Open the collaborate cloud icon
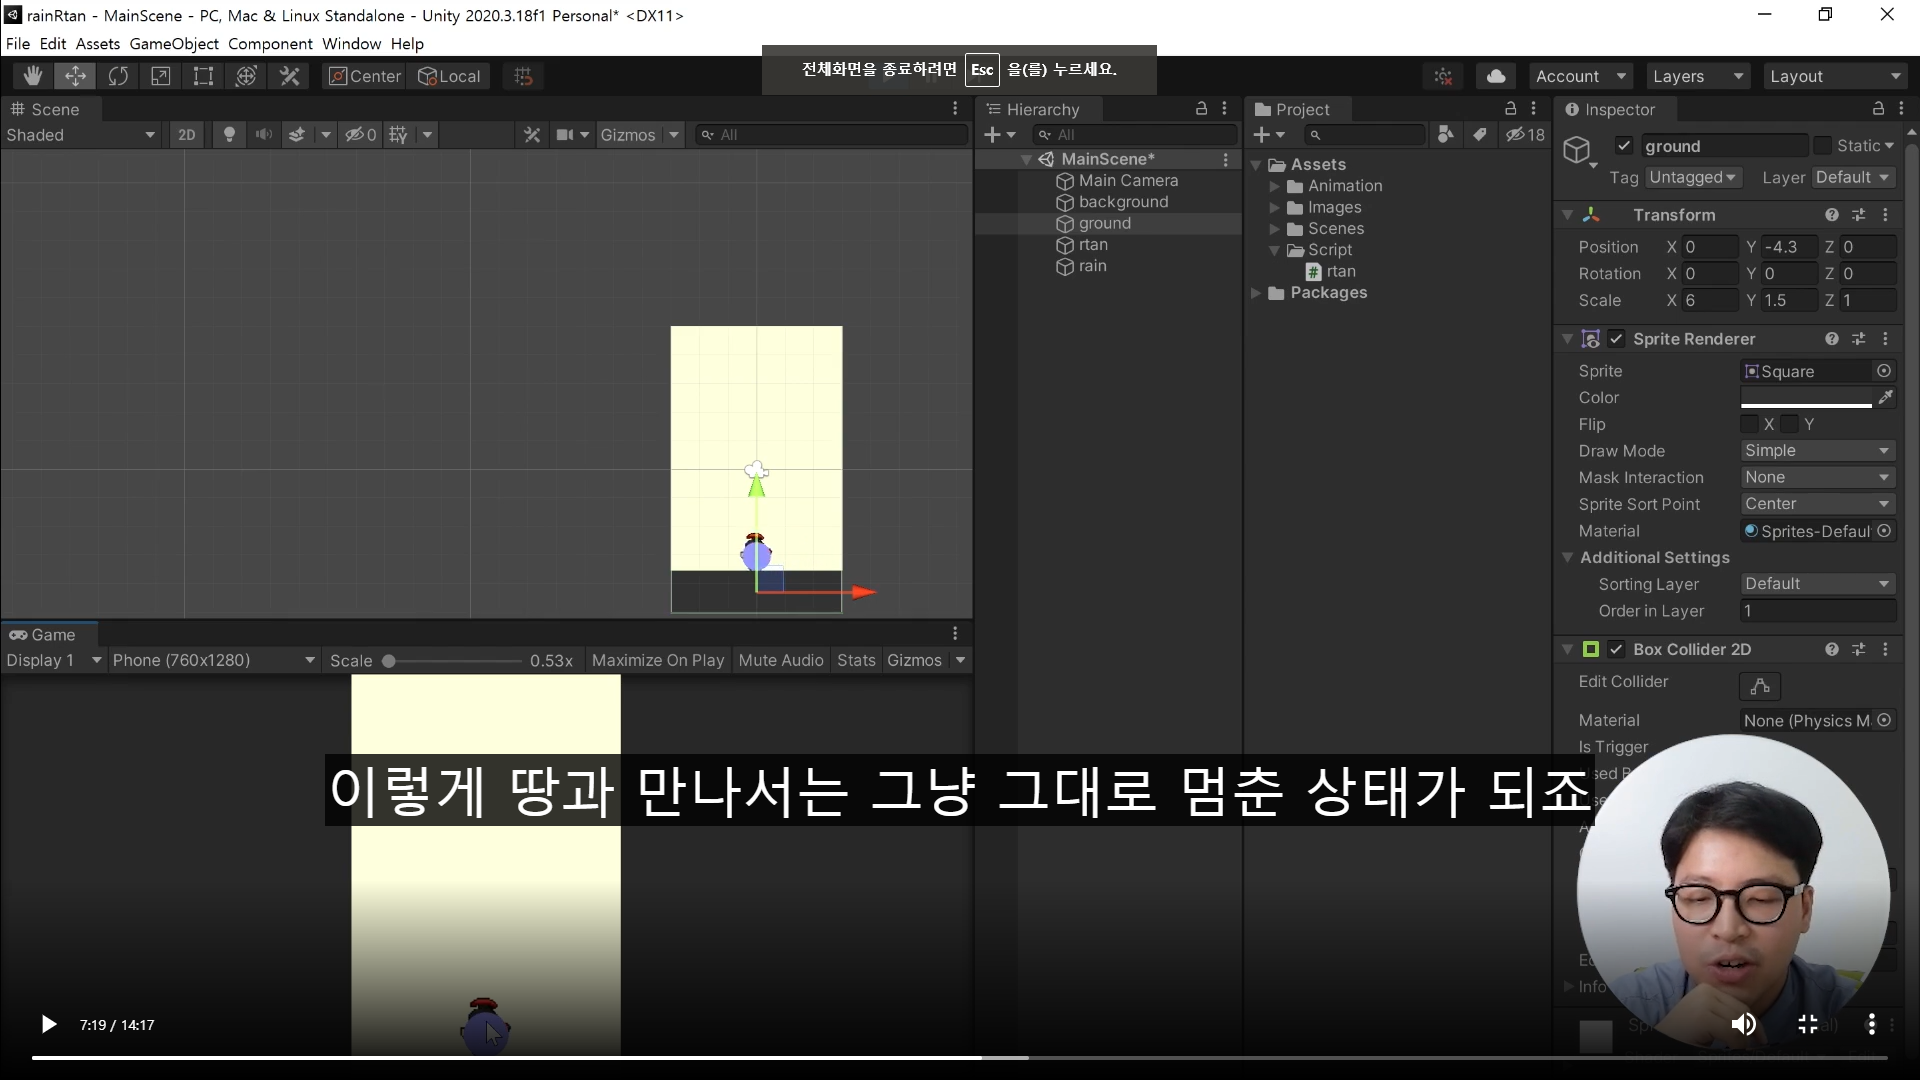Screen dimensions: 1920x1080 point(1496,76)
